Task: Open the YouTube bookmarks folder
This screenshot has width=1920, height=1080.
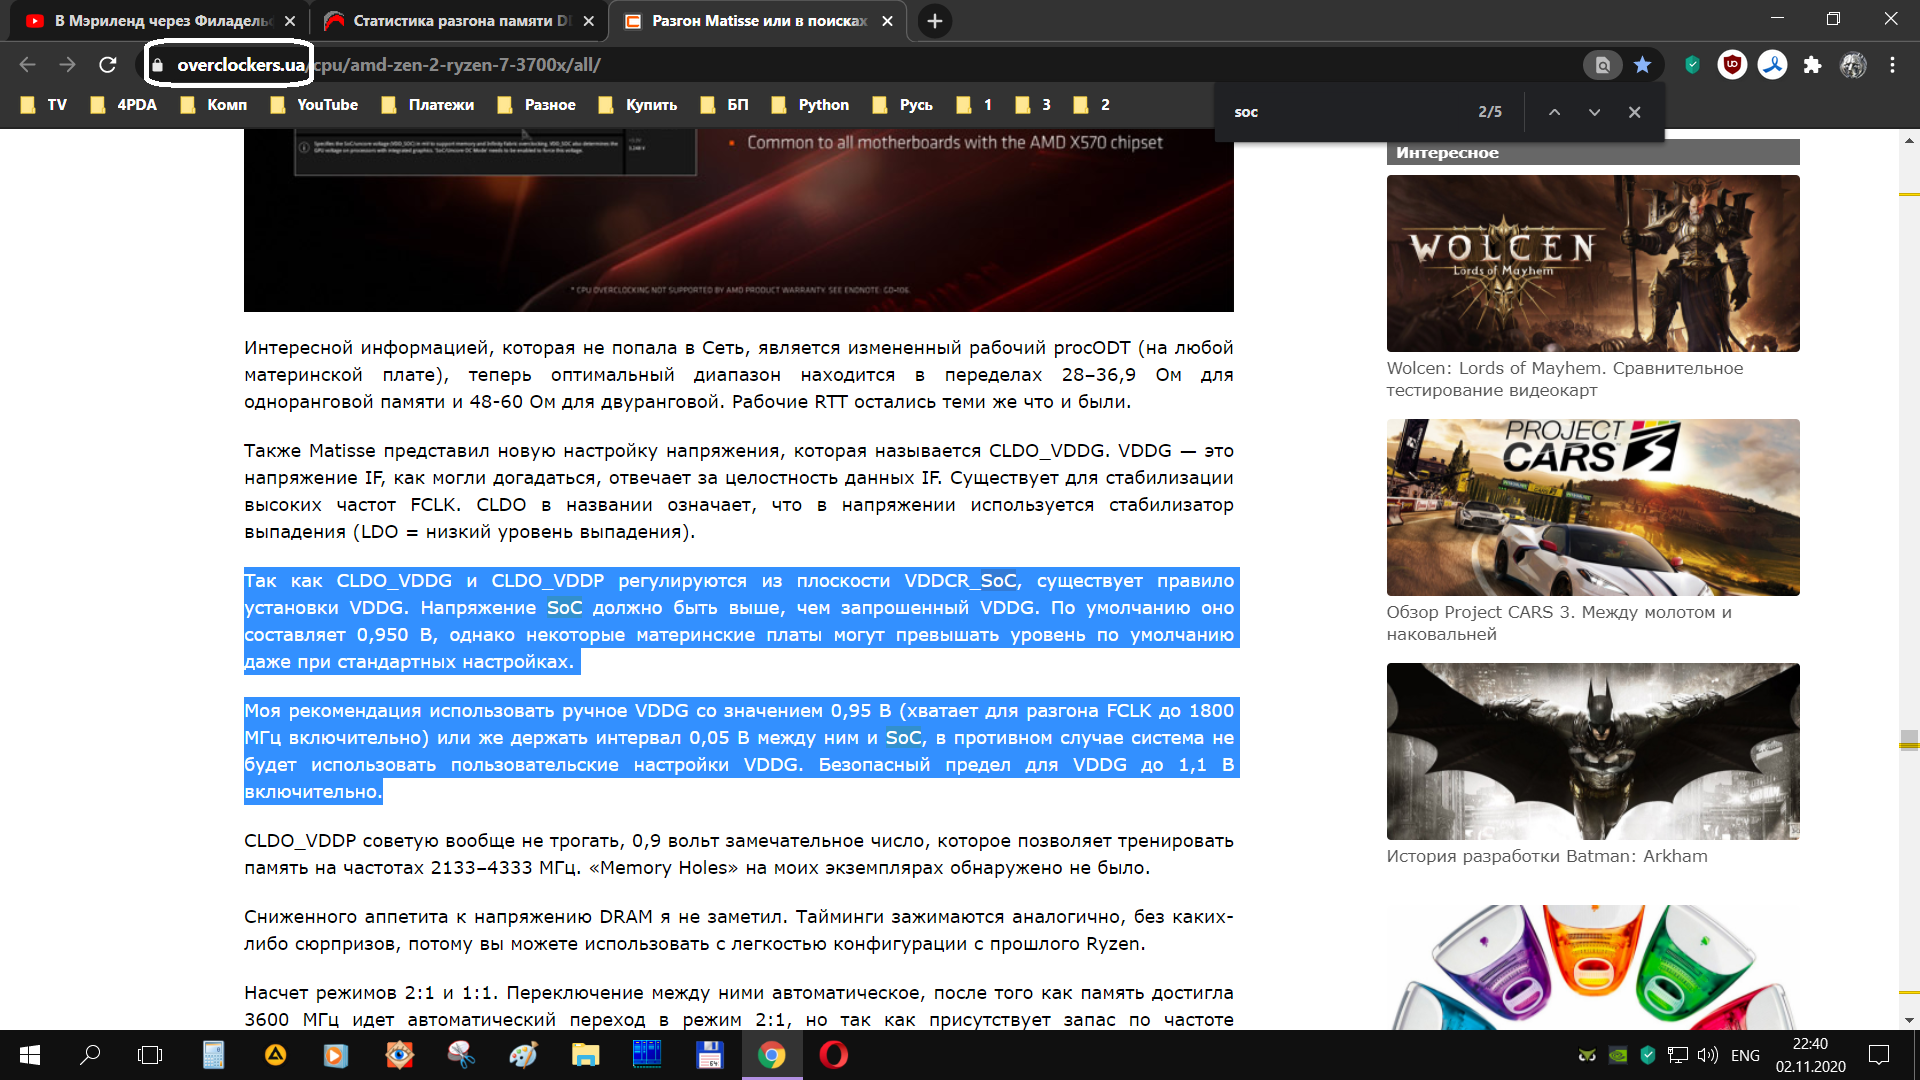Action: [x=314, y=105]
